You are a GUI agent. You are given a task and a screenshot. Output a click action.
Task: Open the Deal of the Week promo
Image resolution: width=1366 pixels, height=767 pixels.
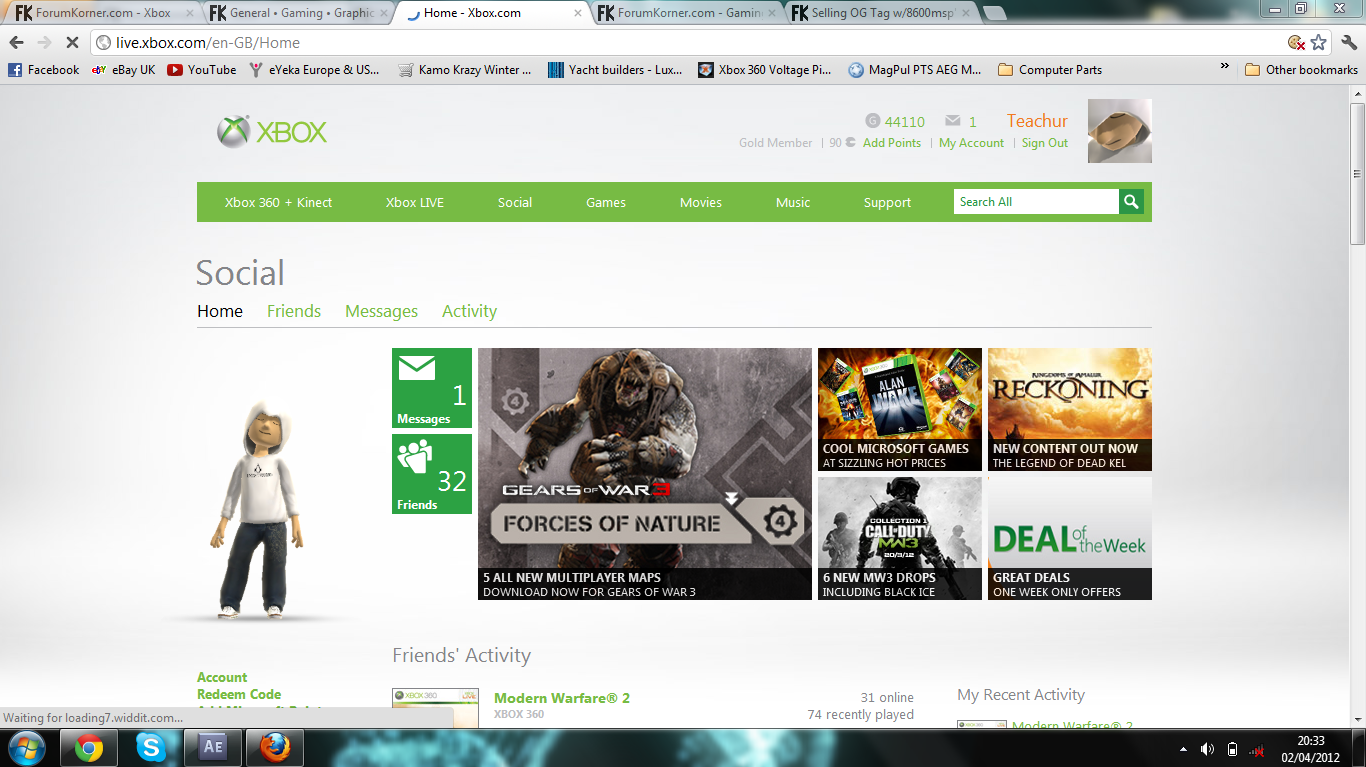tap(1070, 538)
